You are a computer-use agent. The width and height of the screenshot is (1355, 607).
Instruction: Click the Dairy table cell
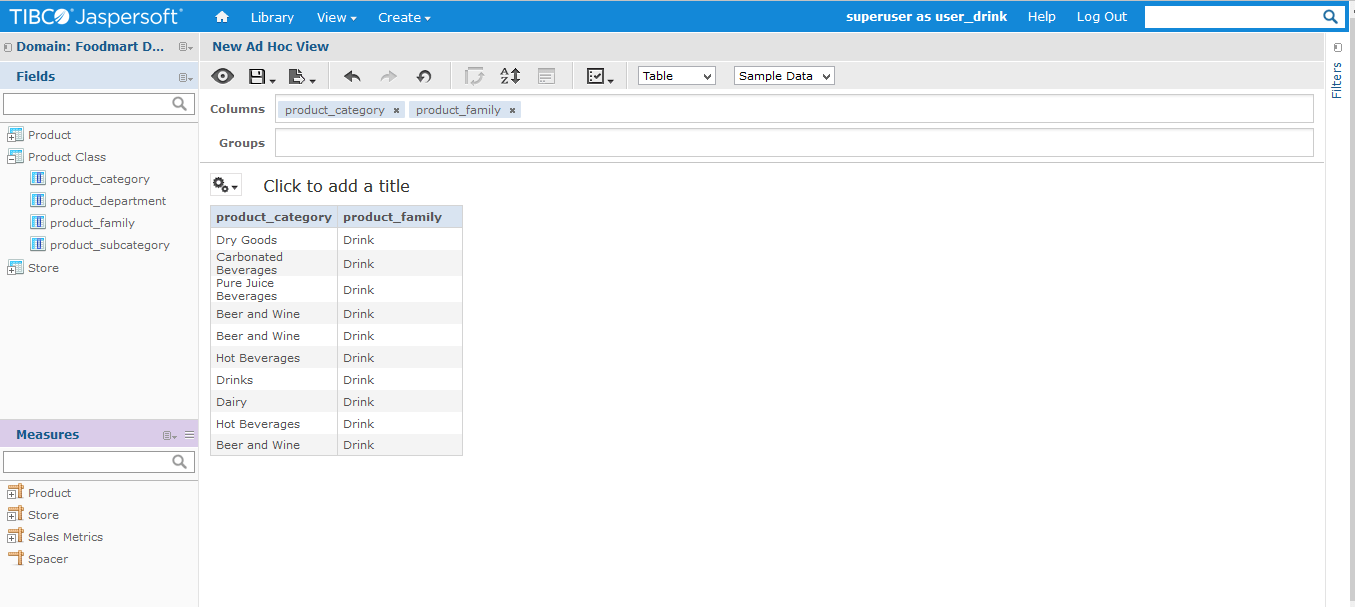pyautogui.click(x=274, y=402)
